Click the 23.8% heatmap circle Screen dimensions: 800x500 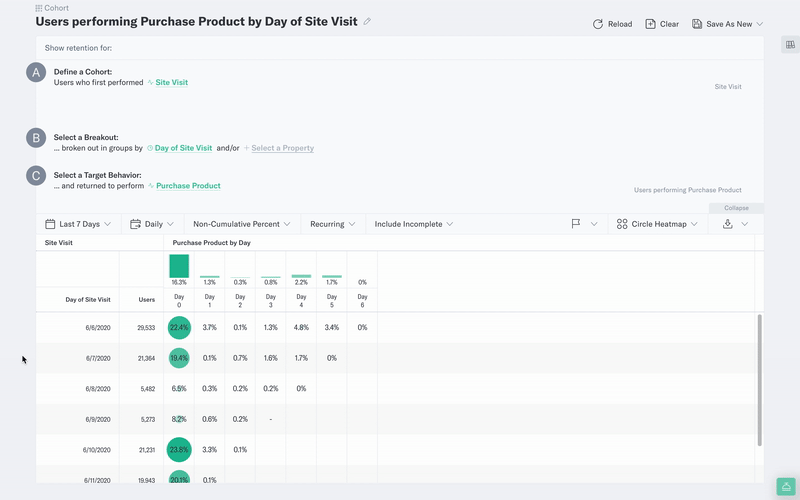179,450
